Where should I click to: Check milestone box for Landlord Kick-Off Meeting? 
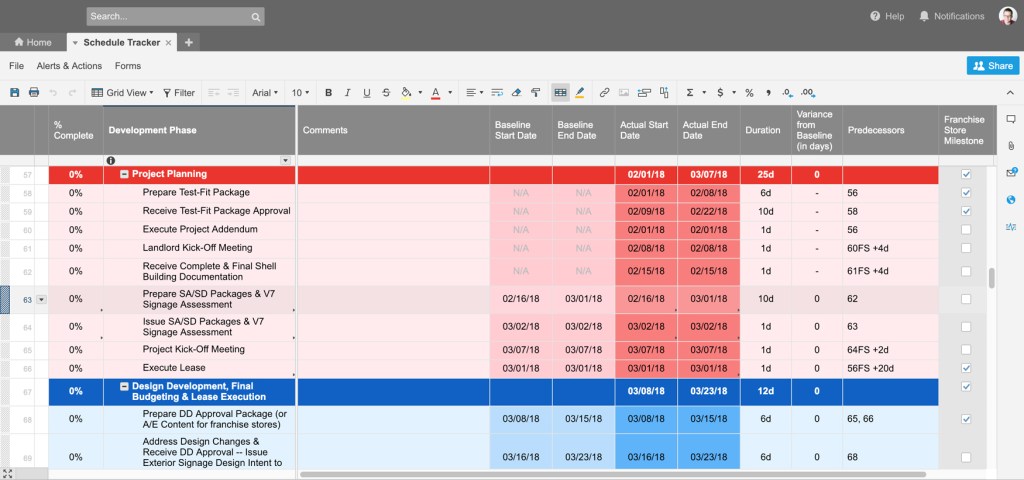(965, 248)
